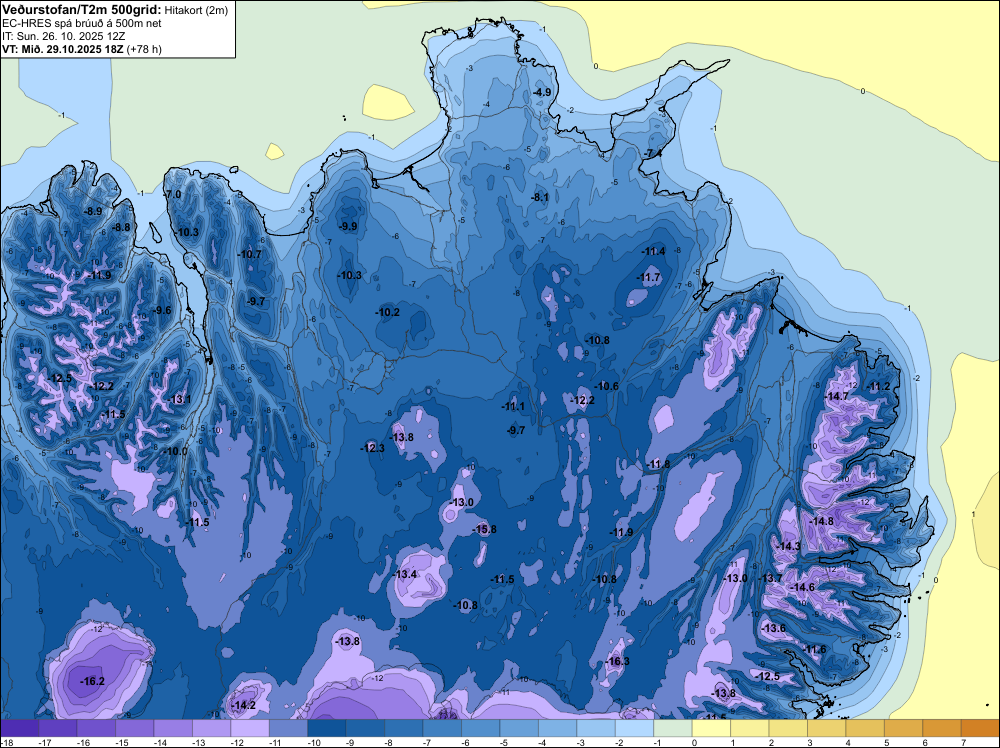The width and height of the screenshot is (1000, 748).
Task: Select the pale green swatch labeled -1
Action: coord(673,728)
